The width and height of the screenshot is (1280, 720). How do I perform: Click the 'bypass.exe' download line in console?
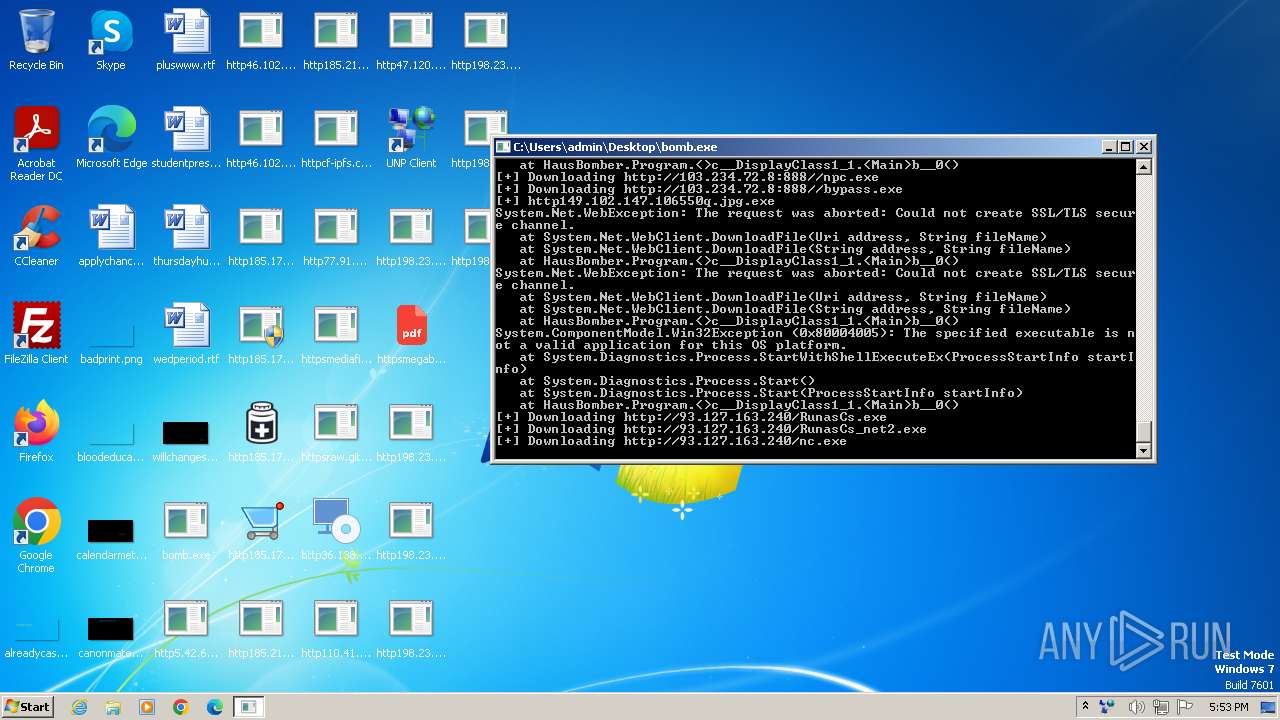[x=699, y=189]
